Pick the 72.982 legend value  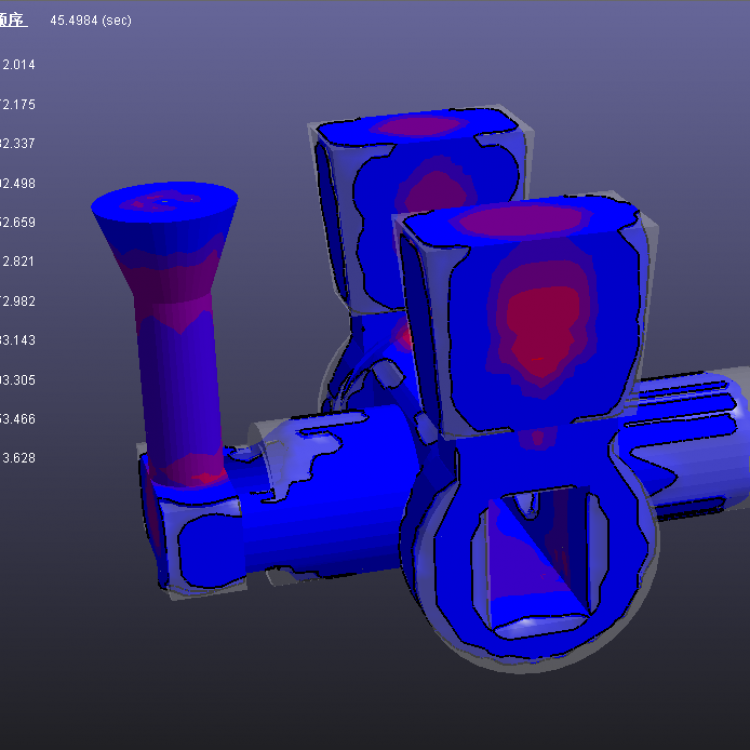tap(18, 301)
